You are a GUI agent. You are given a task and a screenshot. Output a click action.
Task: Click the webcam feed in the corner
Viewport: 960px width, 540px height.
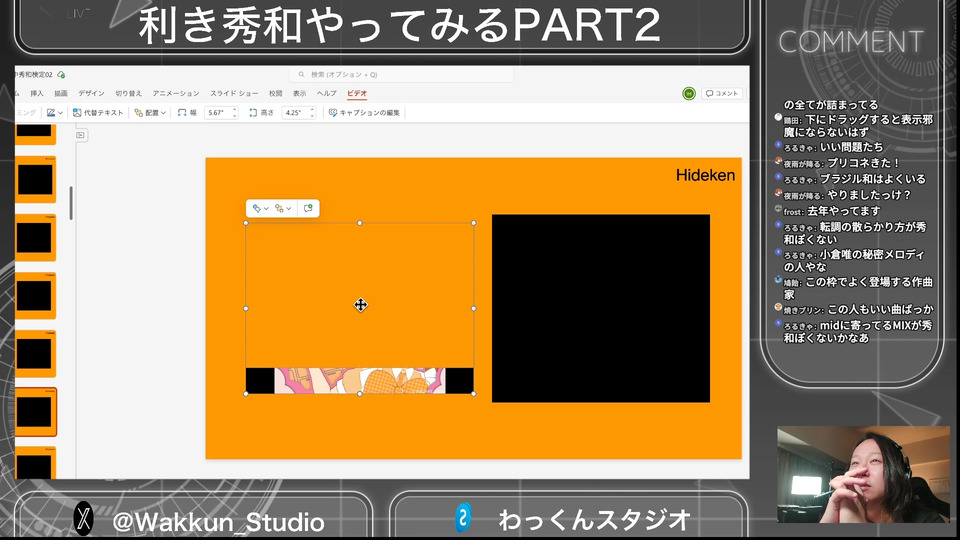(863, 474)
